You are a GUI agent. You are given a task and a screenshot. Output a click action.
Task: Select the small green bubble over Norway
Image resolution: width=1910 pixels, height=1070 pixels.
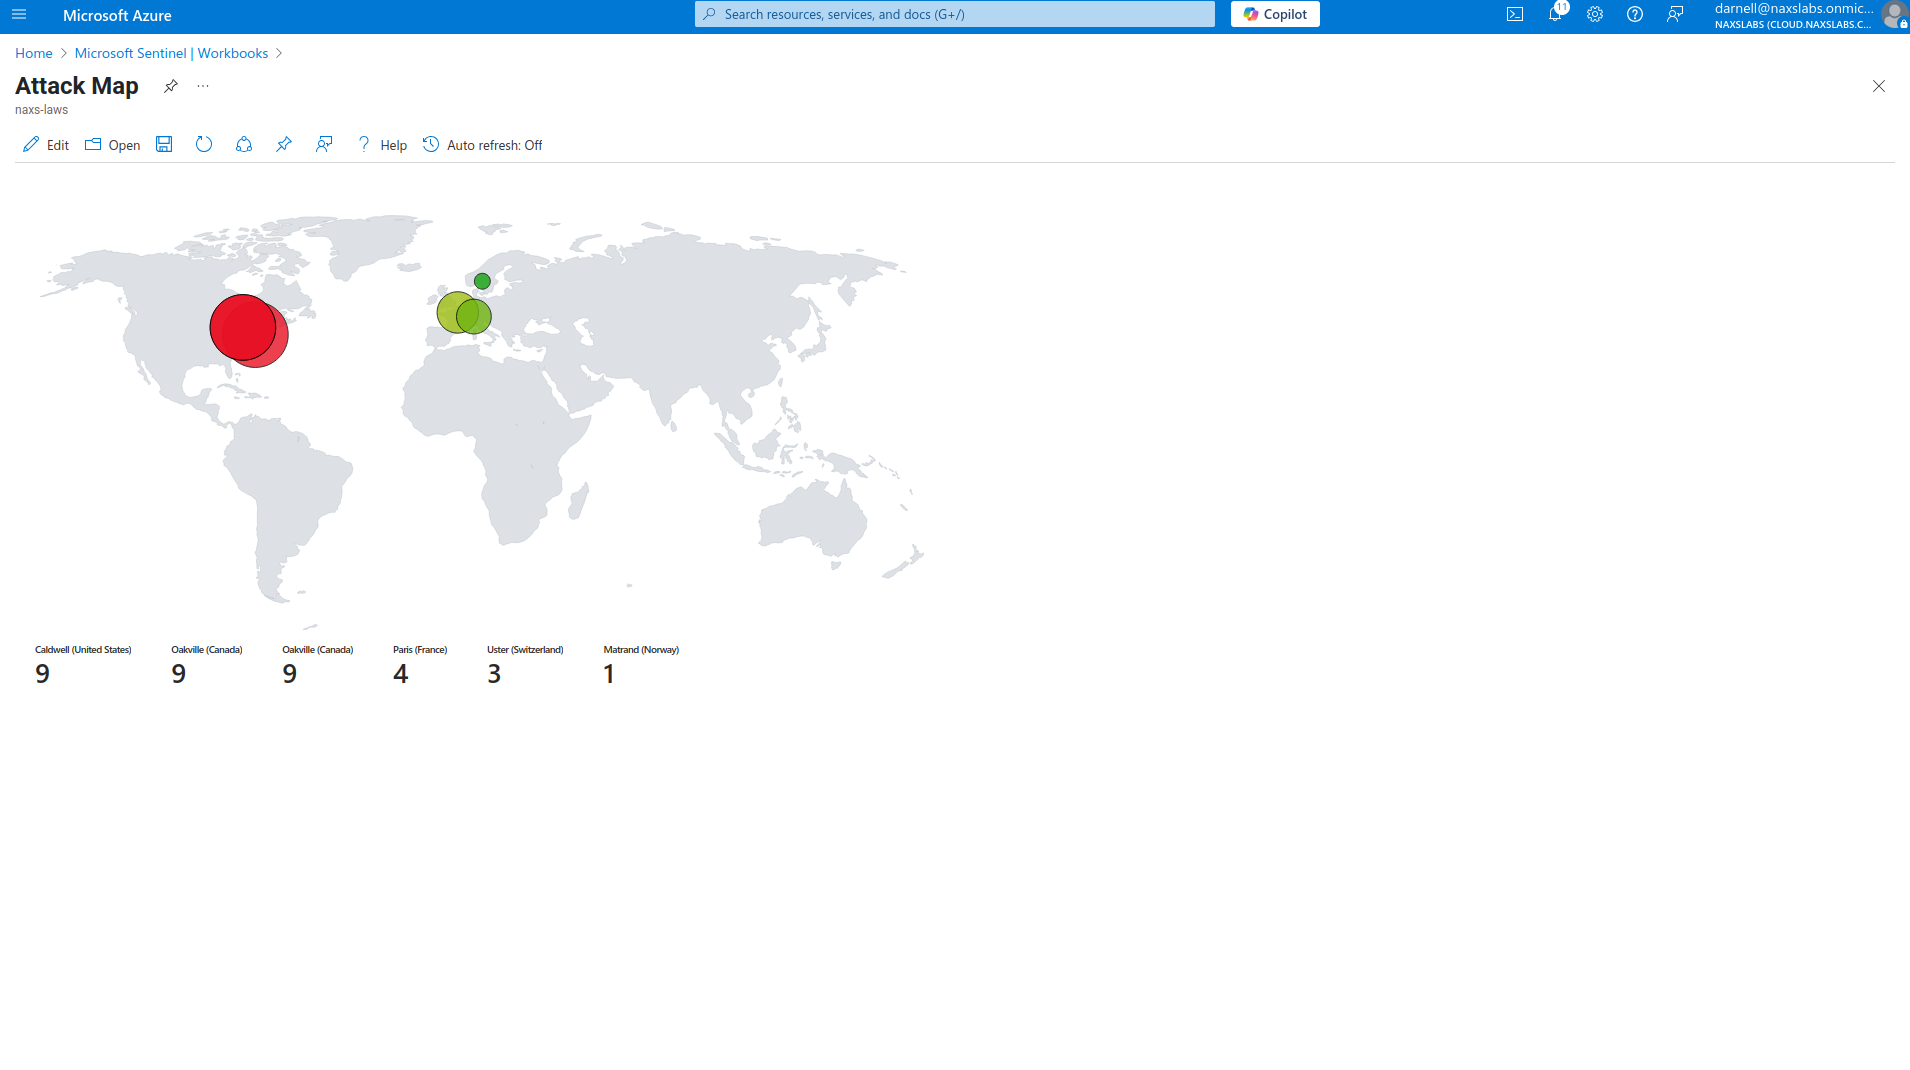point(482,281)
